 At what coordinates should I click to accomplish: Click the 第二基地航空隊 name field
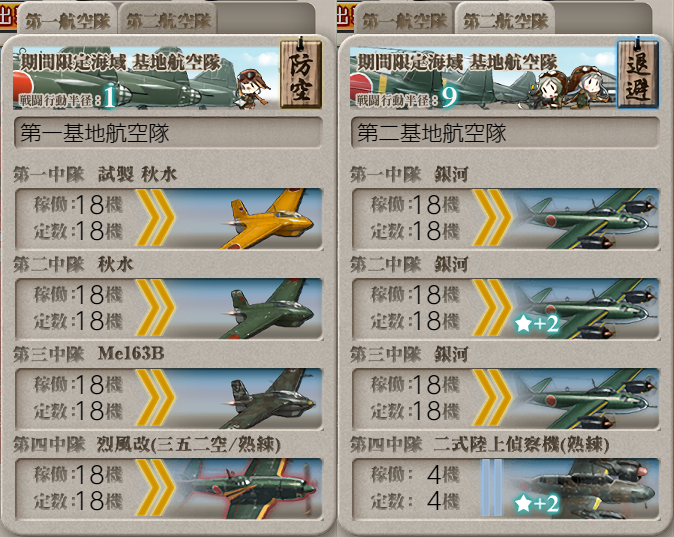click(x=506, y=132)
